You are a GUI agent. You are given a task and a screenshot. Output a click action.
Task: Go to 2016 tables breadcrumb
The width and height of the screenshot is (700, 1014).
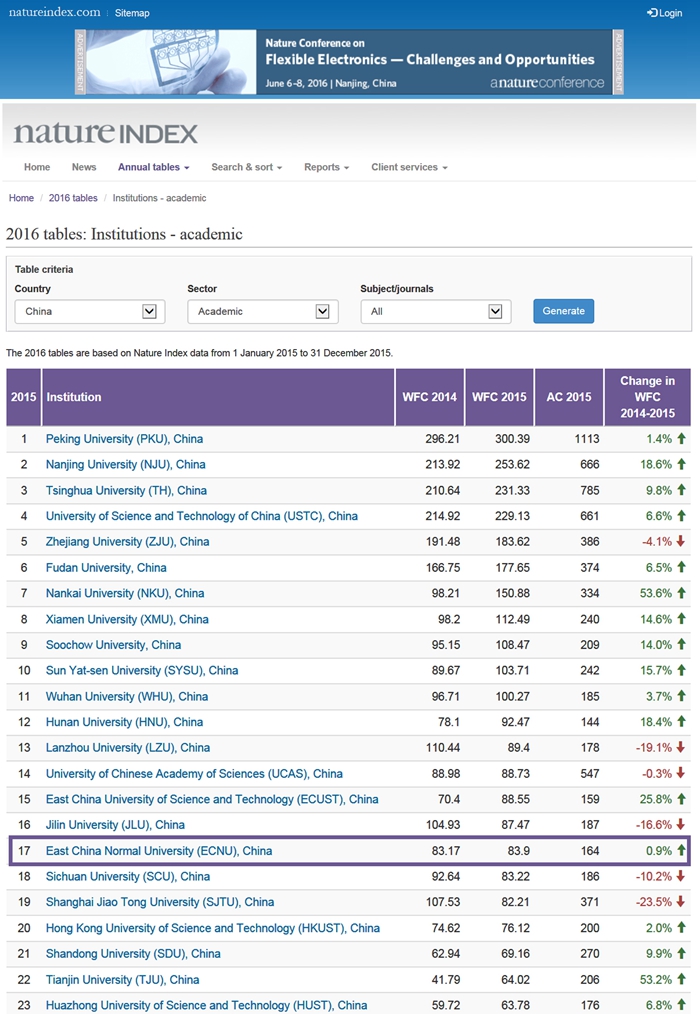[x=73, y=198]
